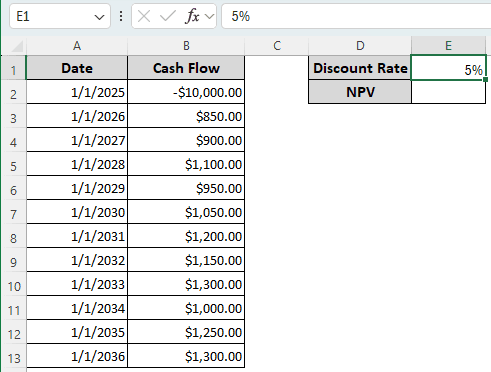Click the Select All corner triangle
Viewport: 491px width, 372px height.
click(17, 46)
